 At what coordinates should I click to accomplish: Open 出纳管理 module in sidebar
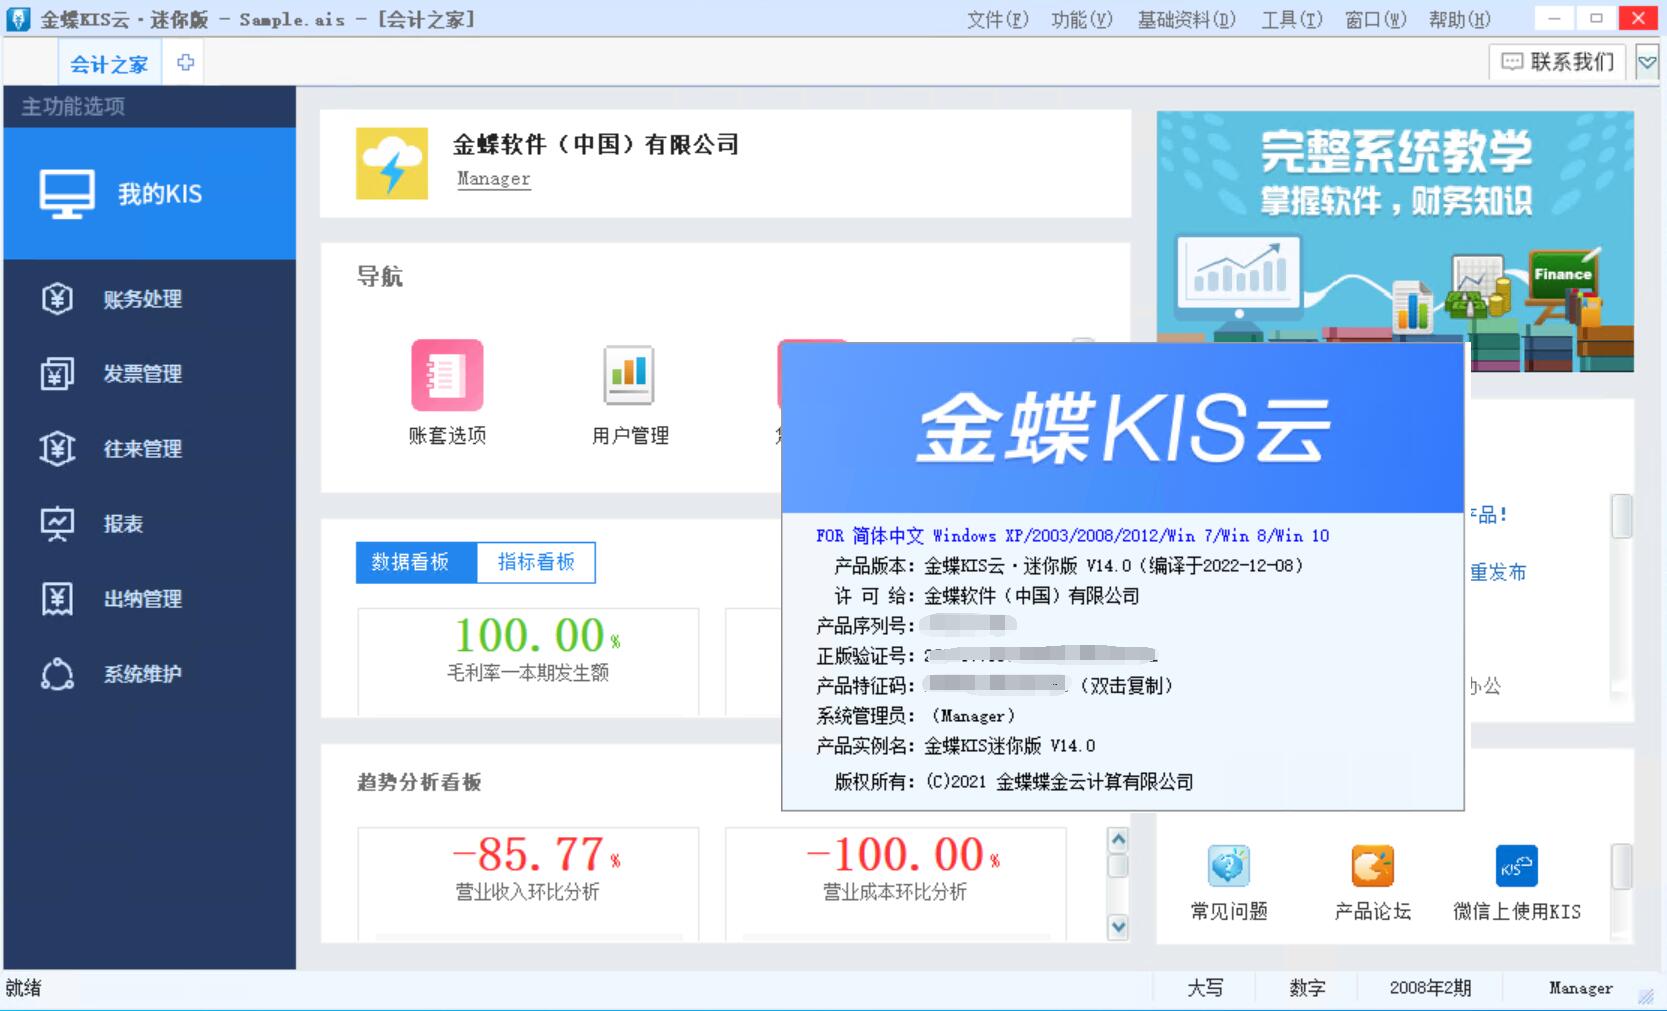point(149,599)
